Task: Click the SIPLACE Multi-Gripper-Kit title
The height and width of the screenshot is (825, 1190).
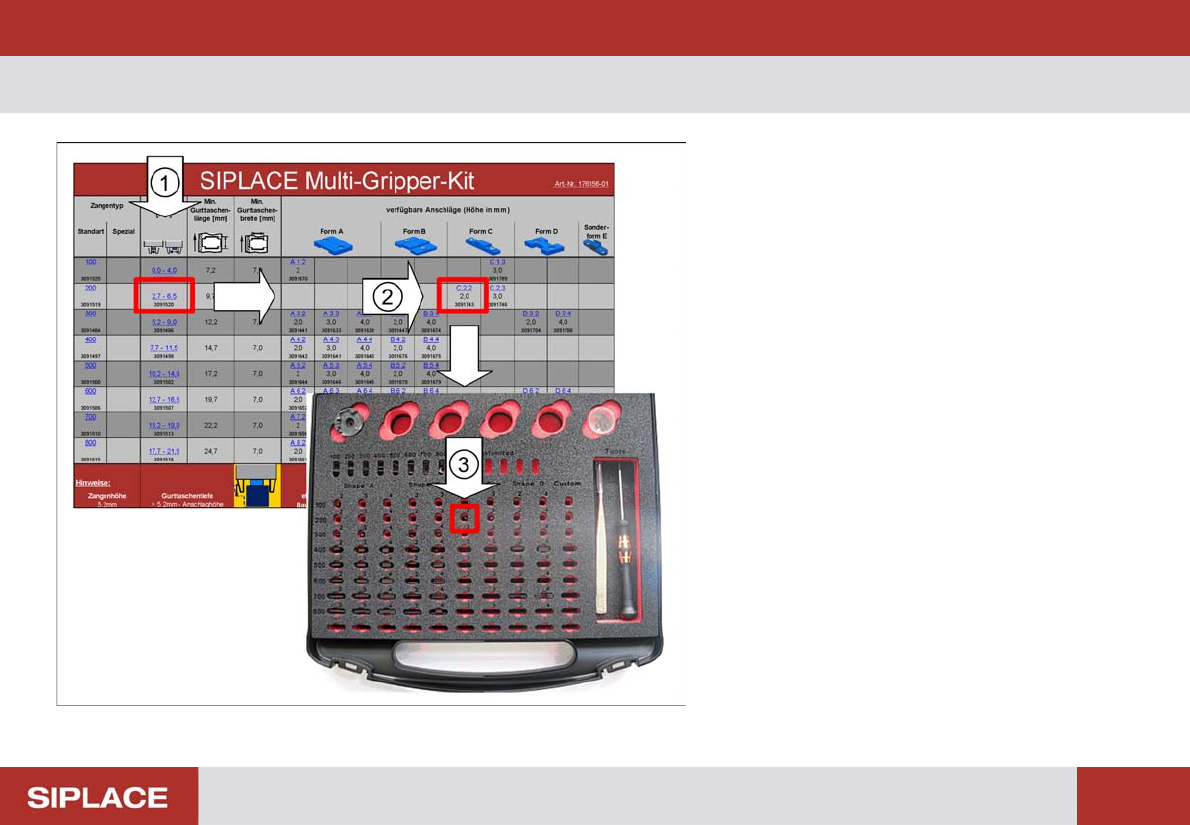Action: [x=337, y=181]
